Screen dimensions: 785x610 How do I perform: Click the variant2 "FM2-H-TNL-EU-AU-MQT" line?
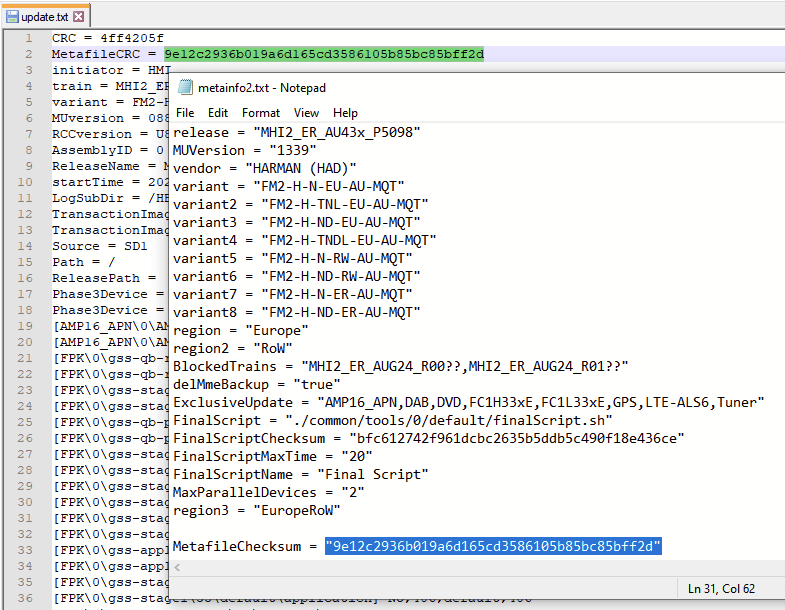click(300, 204)
